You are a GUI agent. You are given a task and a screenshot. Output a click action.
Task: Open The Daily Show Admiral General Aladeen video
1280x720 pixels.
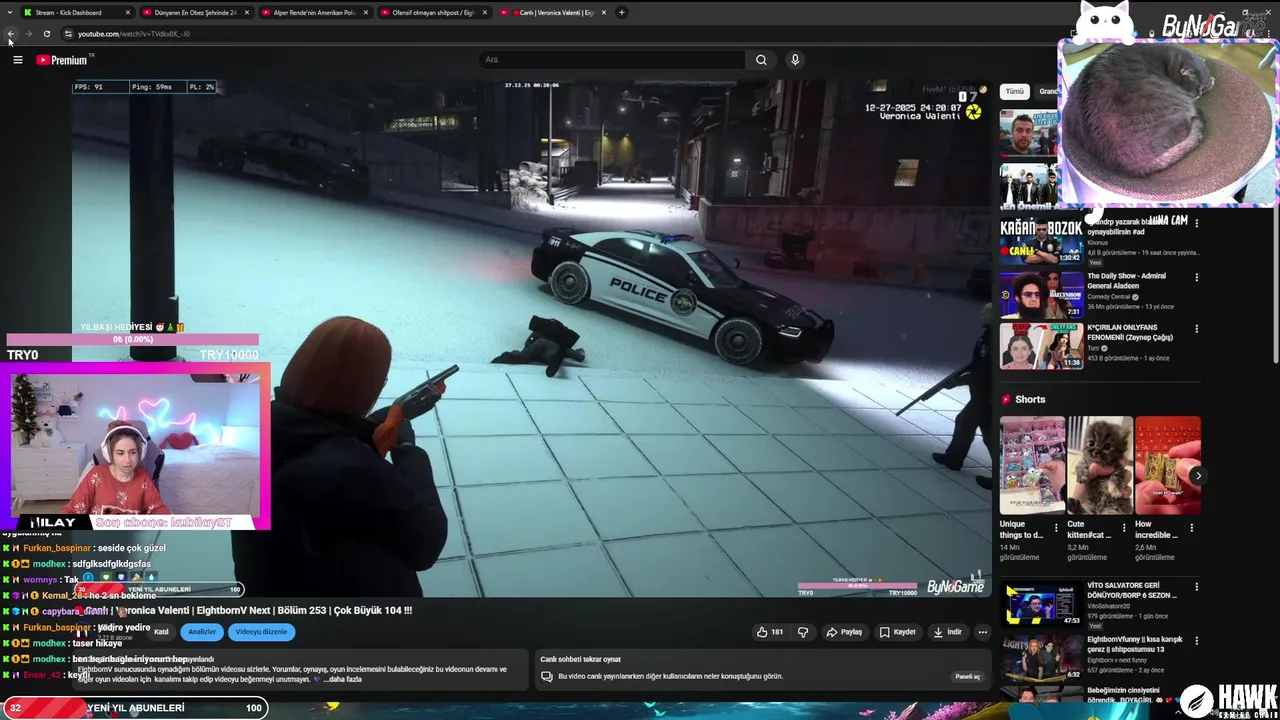pyautogui.click(x=1042, y=293)
